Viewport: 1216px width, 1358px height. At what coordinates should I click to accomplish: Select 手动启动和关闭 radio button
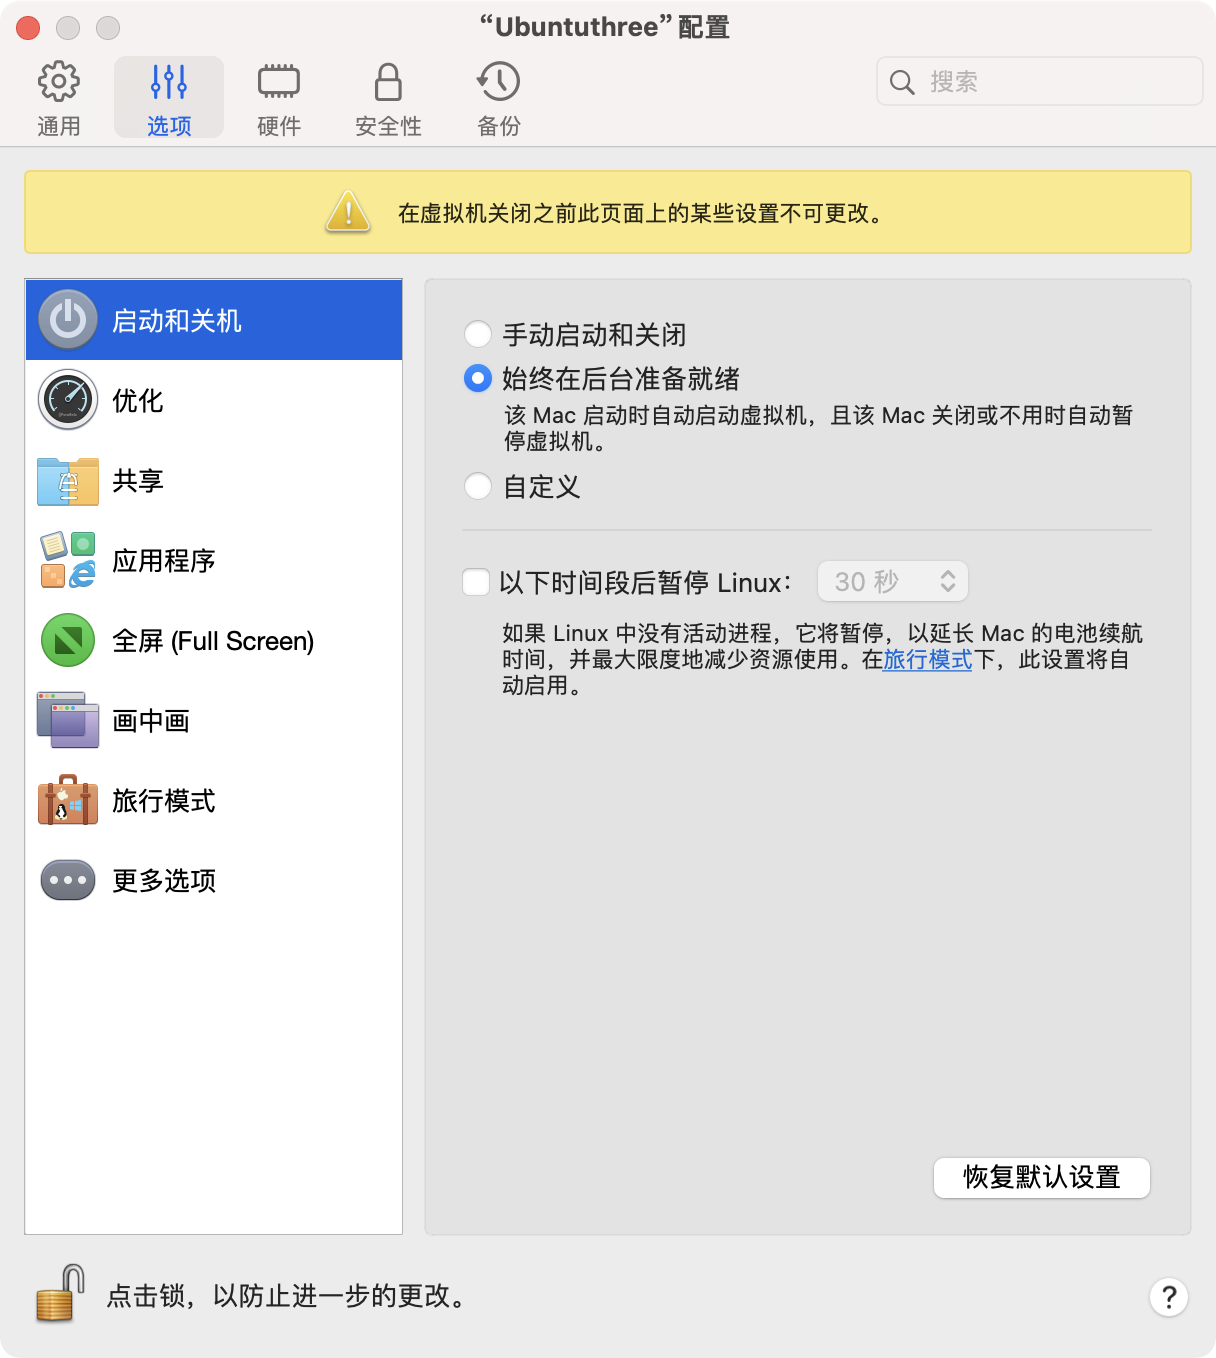(478, 334)
